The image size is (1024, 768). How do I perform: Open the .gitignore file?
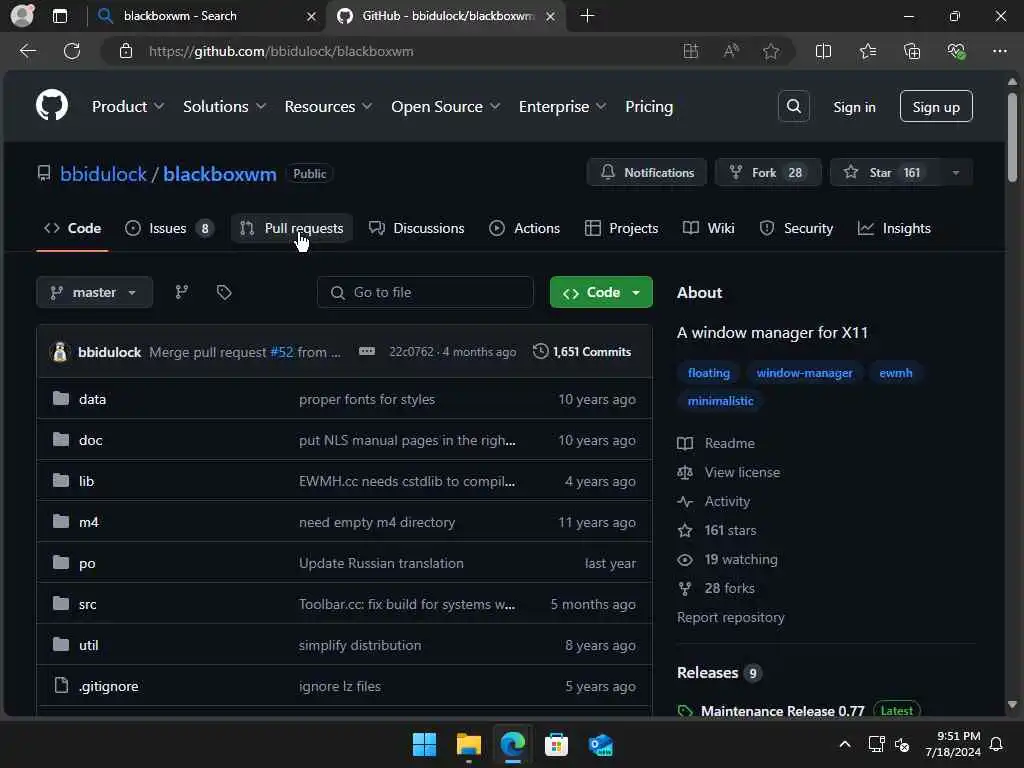coord(108,686)
